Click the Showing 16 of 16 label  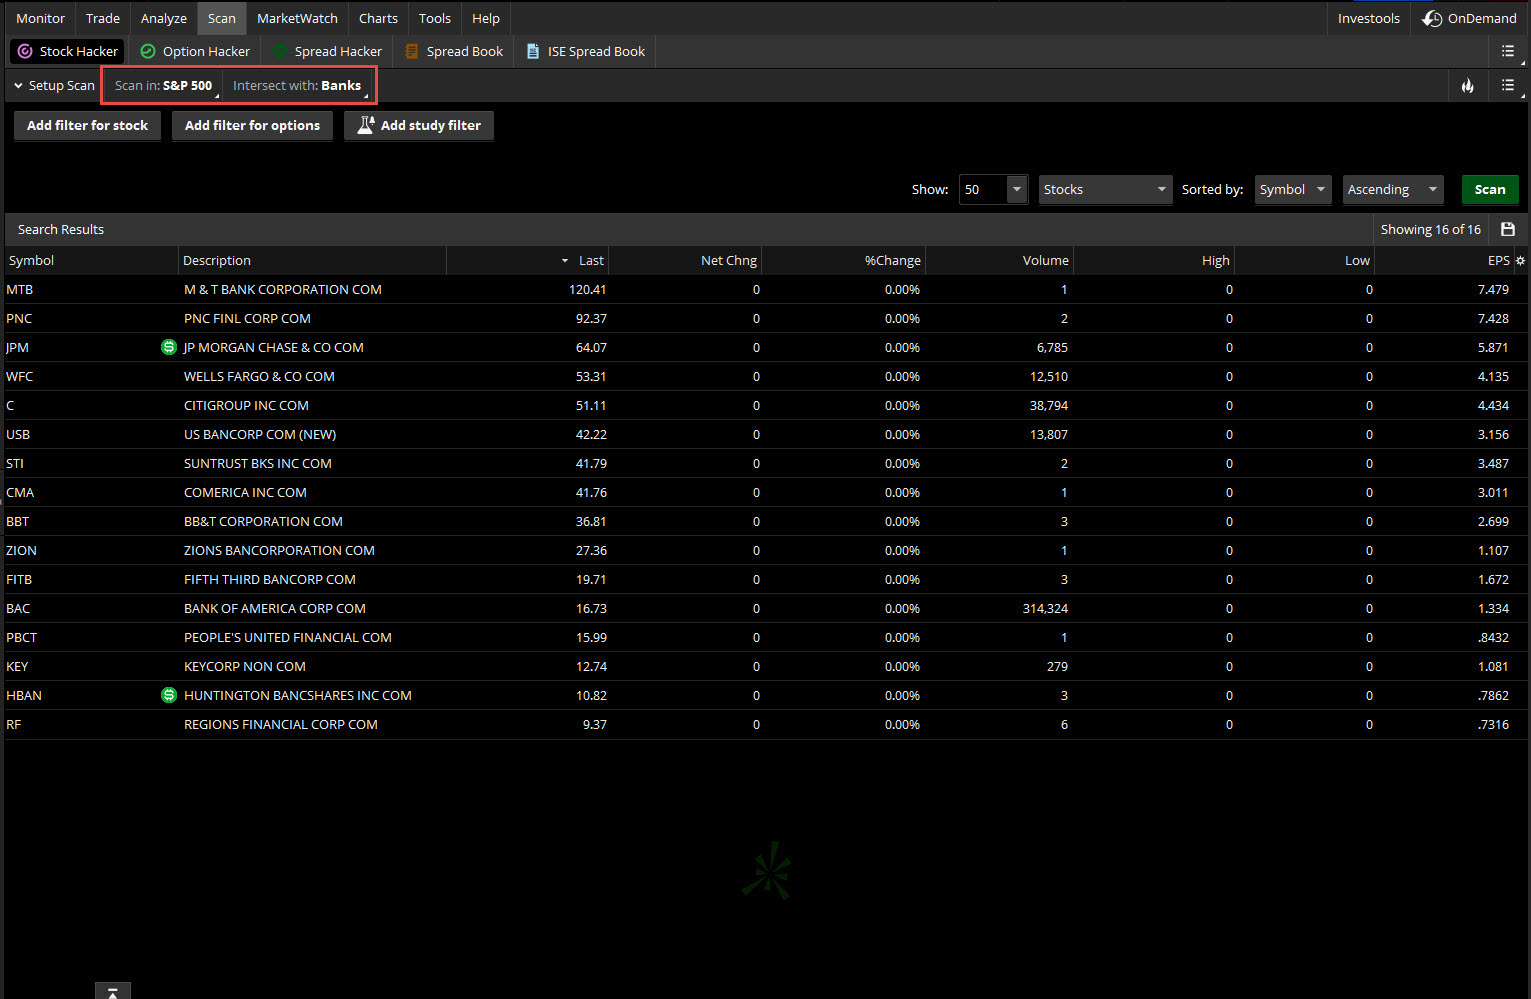[x=1431, y=229]
